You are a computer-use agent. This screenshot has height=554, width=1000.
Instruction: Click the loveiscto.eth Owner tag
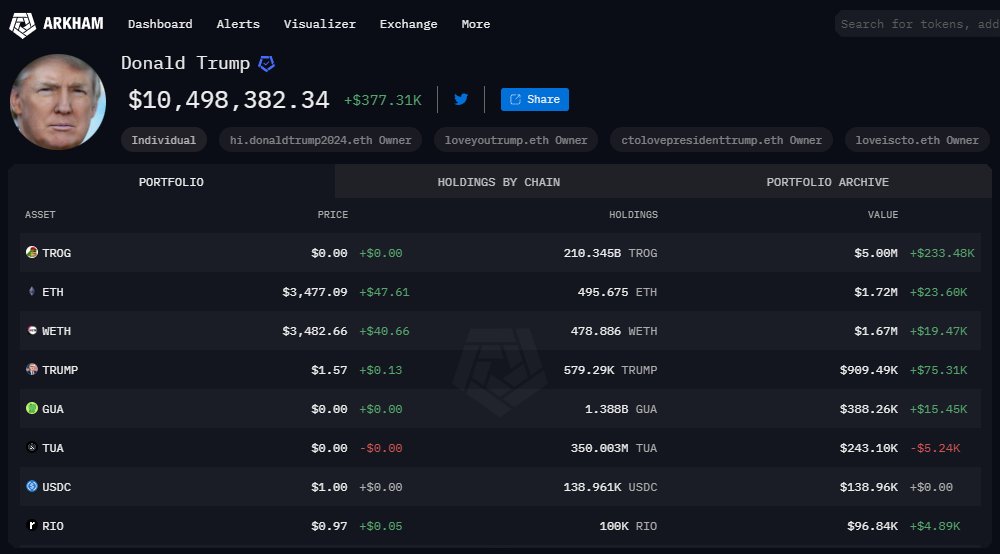916,140
